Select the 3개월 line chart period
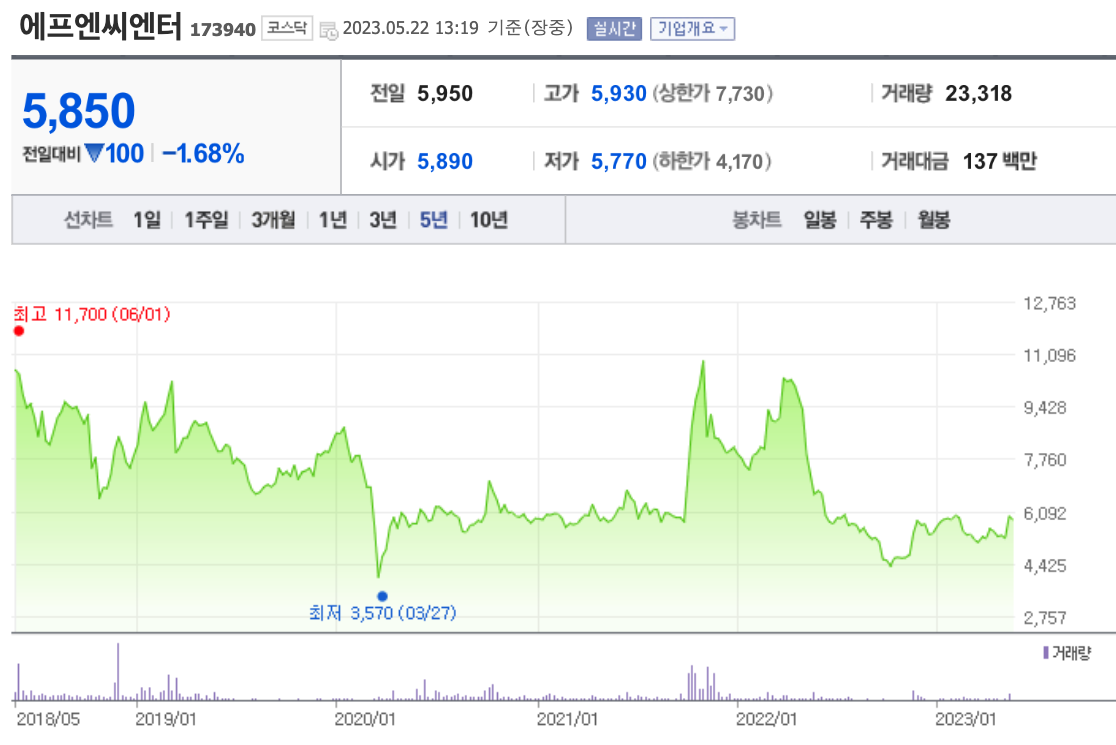The width and height of the screenshot is (1116, 745). pyautogui.click(x=273, y=220)
